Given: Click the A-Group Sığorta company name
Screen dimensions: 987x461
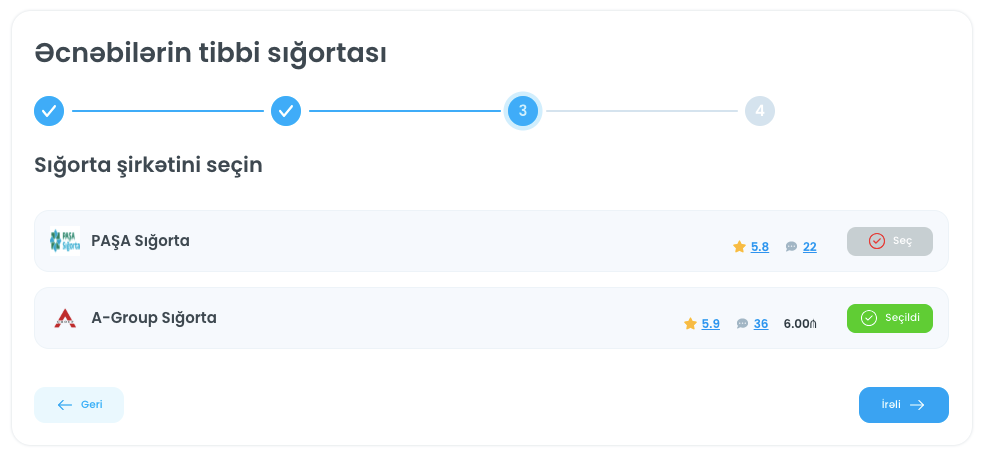Looking at the screenshot, I should click(x=154, y=318).
